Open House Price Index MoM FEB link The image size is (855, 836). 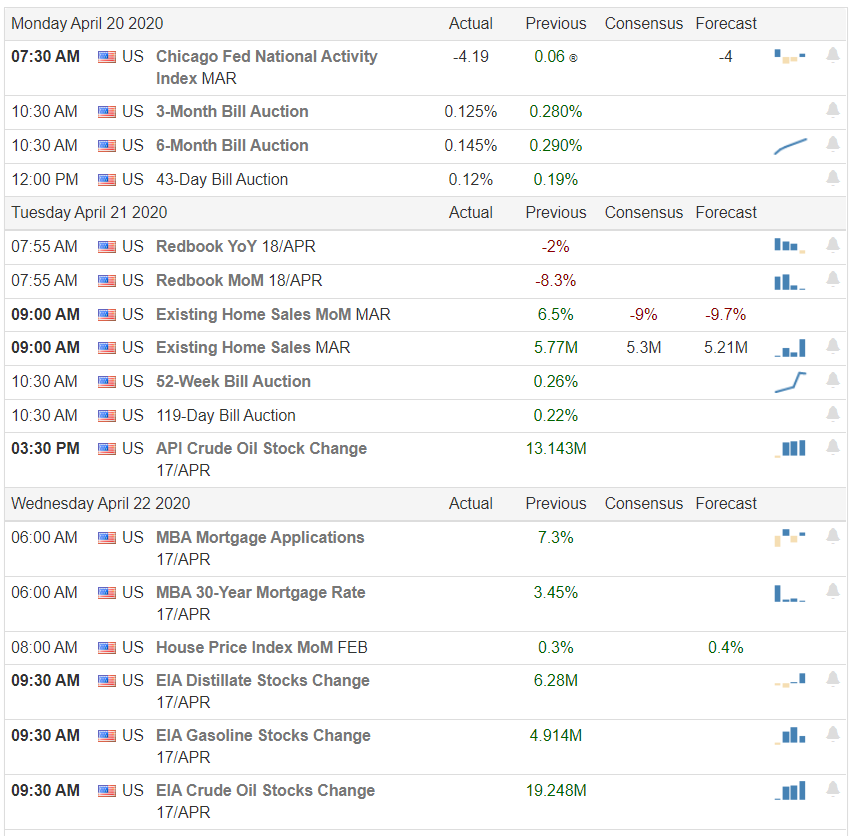(x=262, y=647)
